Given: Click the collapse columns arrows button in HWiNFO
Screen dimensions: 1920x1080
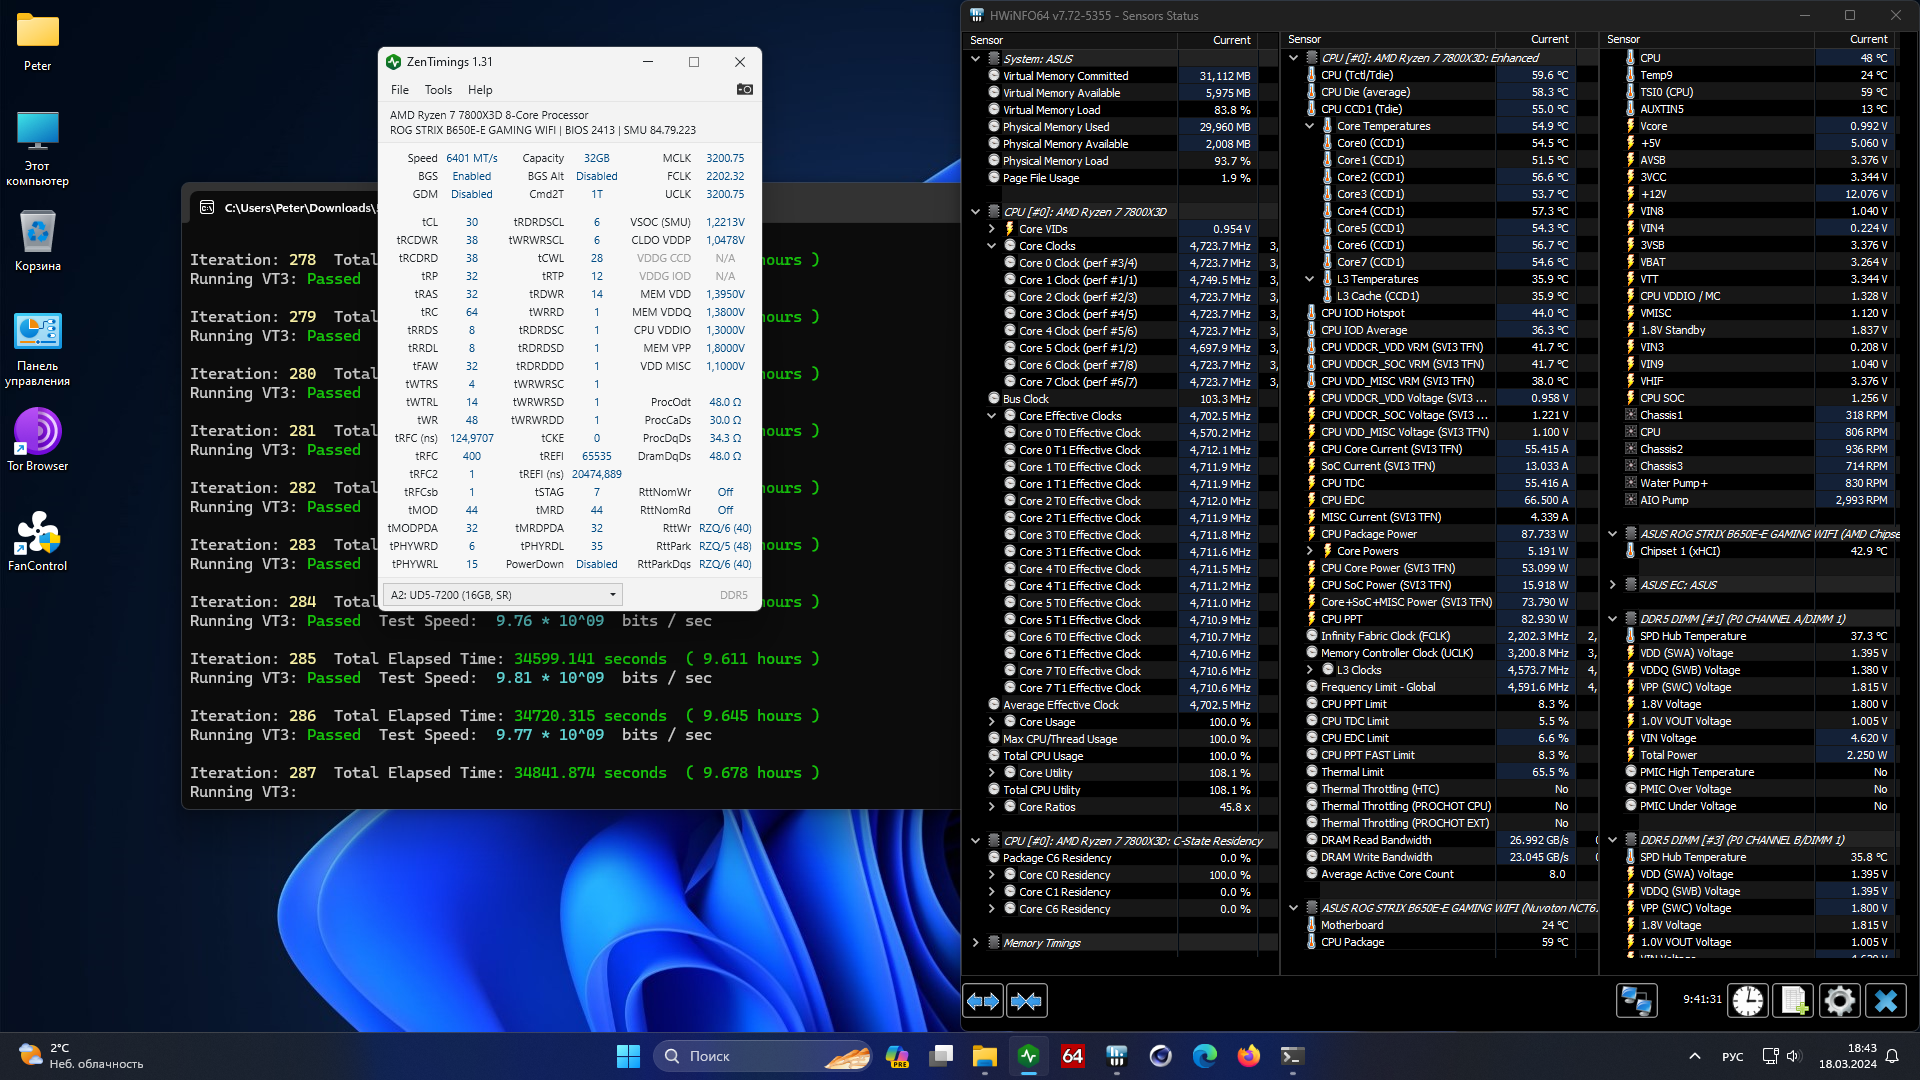Looking at the screenshot, I should [x=1026, y=1001].
